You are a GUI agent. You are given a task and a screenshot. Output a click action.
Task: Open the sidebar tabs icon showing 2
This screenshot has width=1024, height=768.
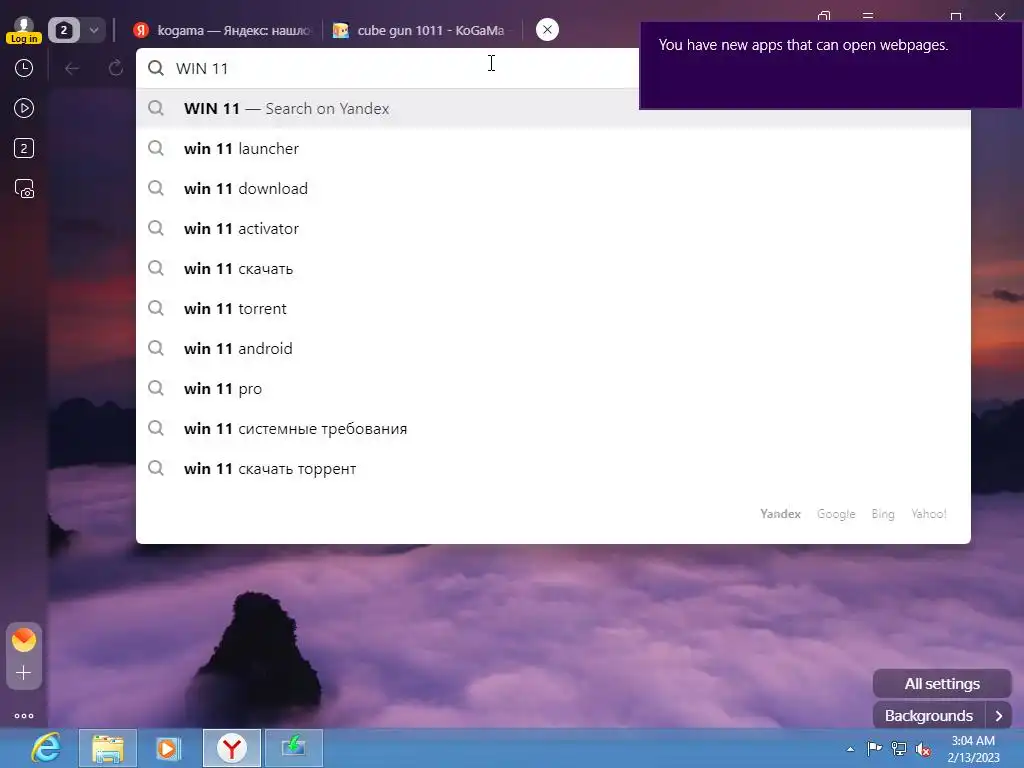click(24, 148)
